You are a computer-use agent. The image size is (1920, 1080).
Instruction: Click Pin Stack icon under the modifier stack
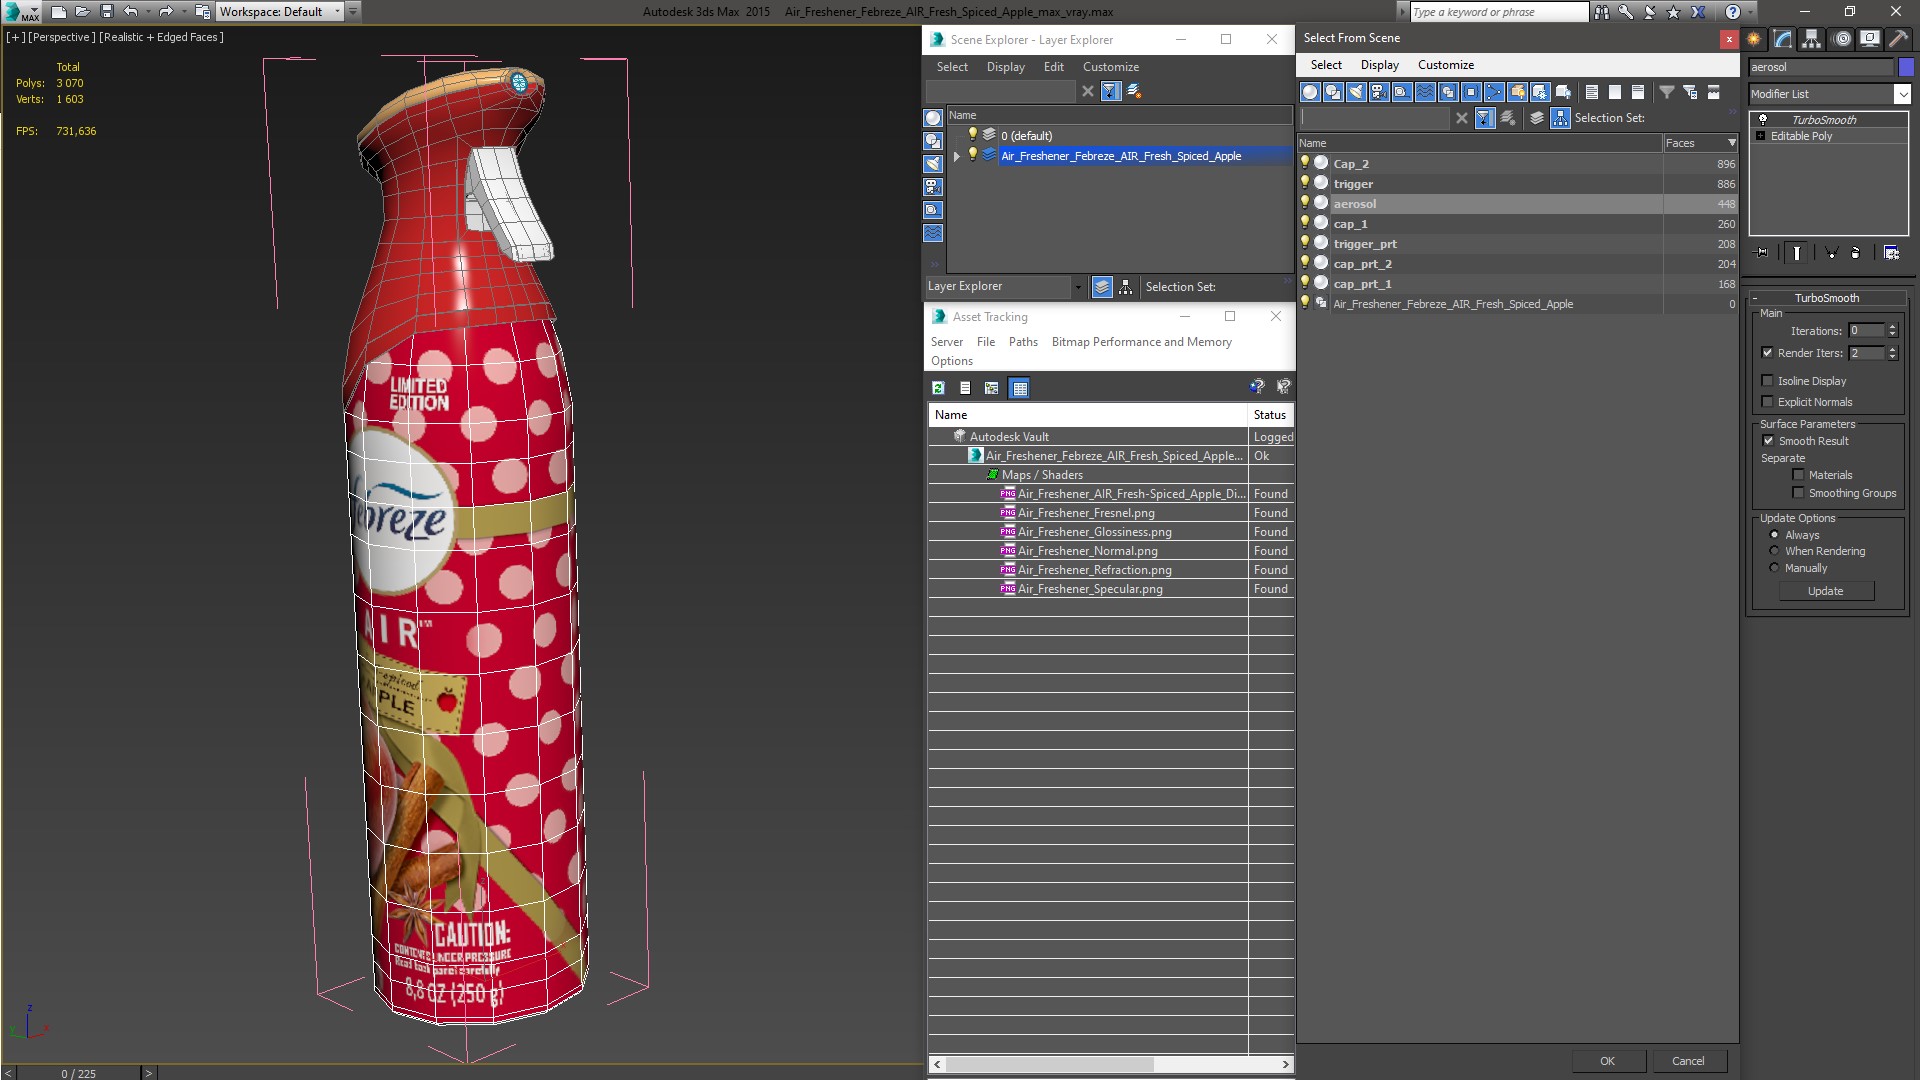tap(1762, 253)
